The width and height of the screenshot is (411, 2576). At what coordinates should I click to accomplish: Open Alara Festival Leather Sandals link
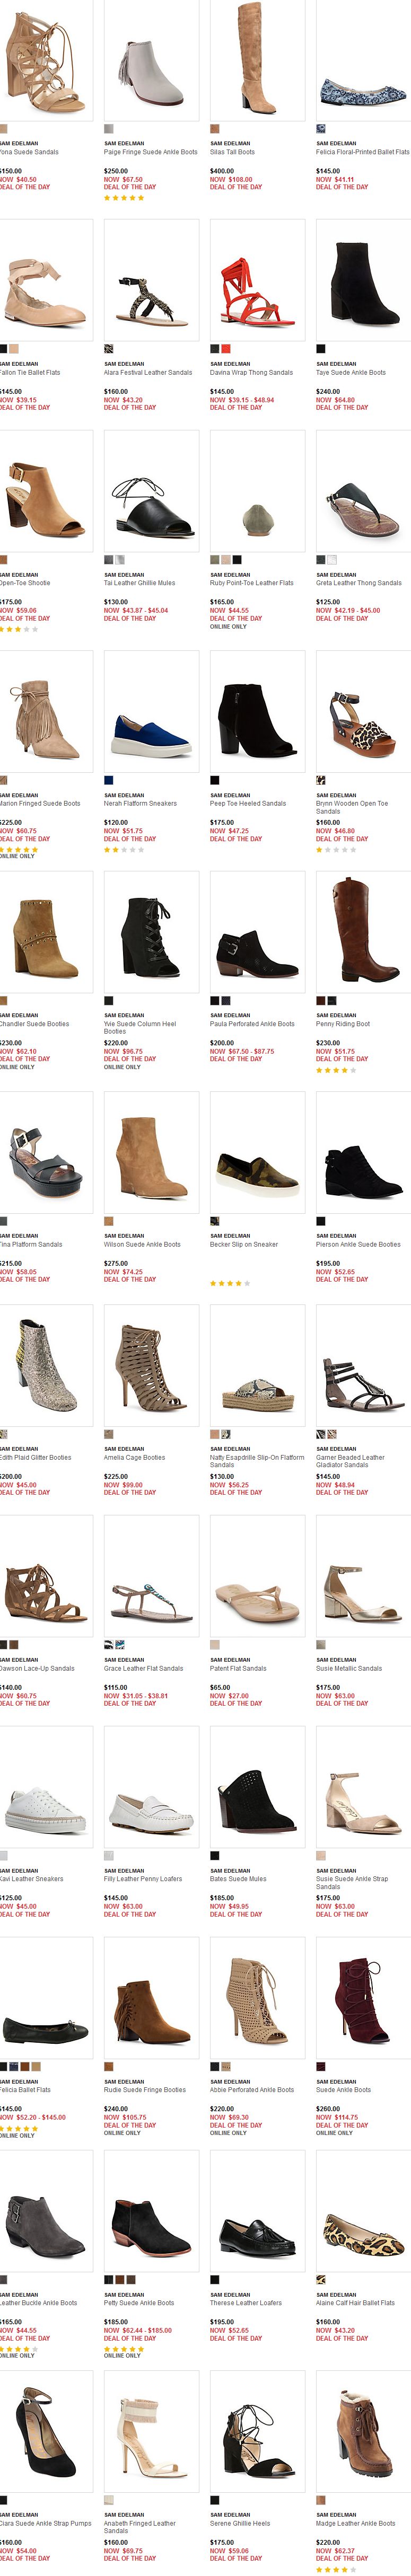click(x=148, y=372)
